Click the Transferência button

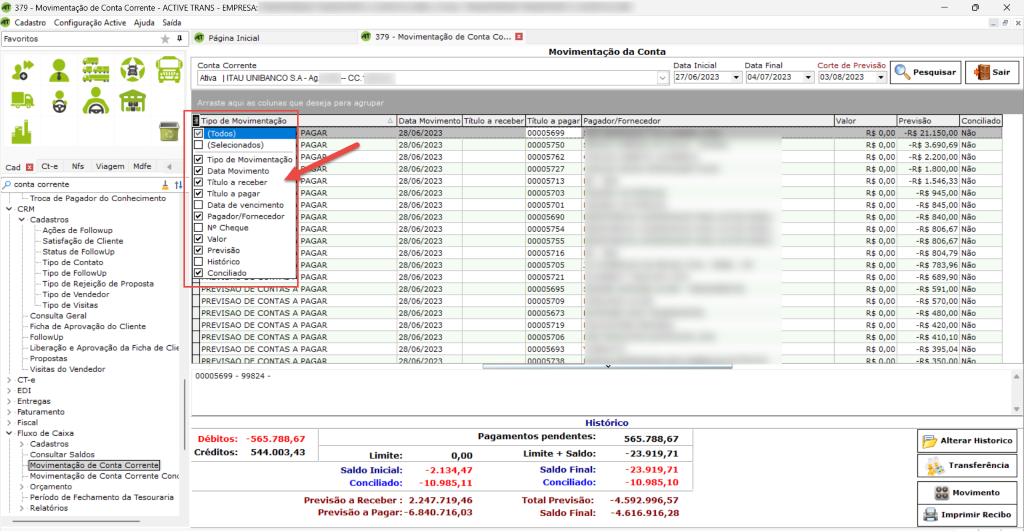coord(967,466)
